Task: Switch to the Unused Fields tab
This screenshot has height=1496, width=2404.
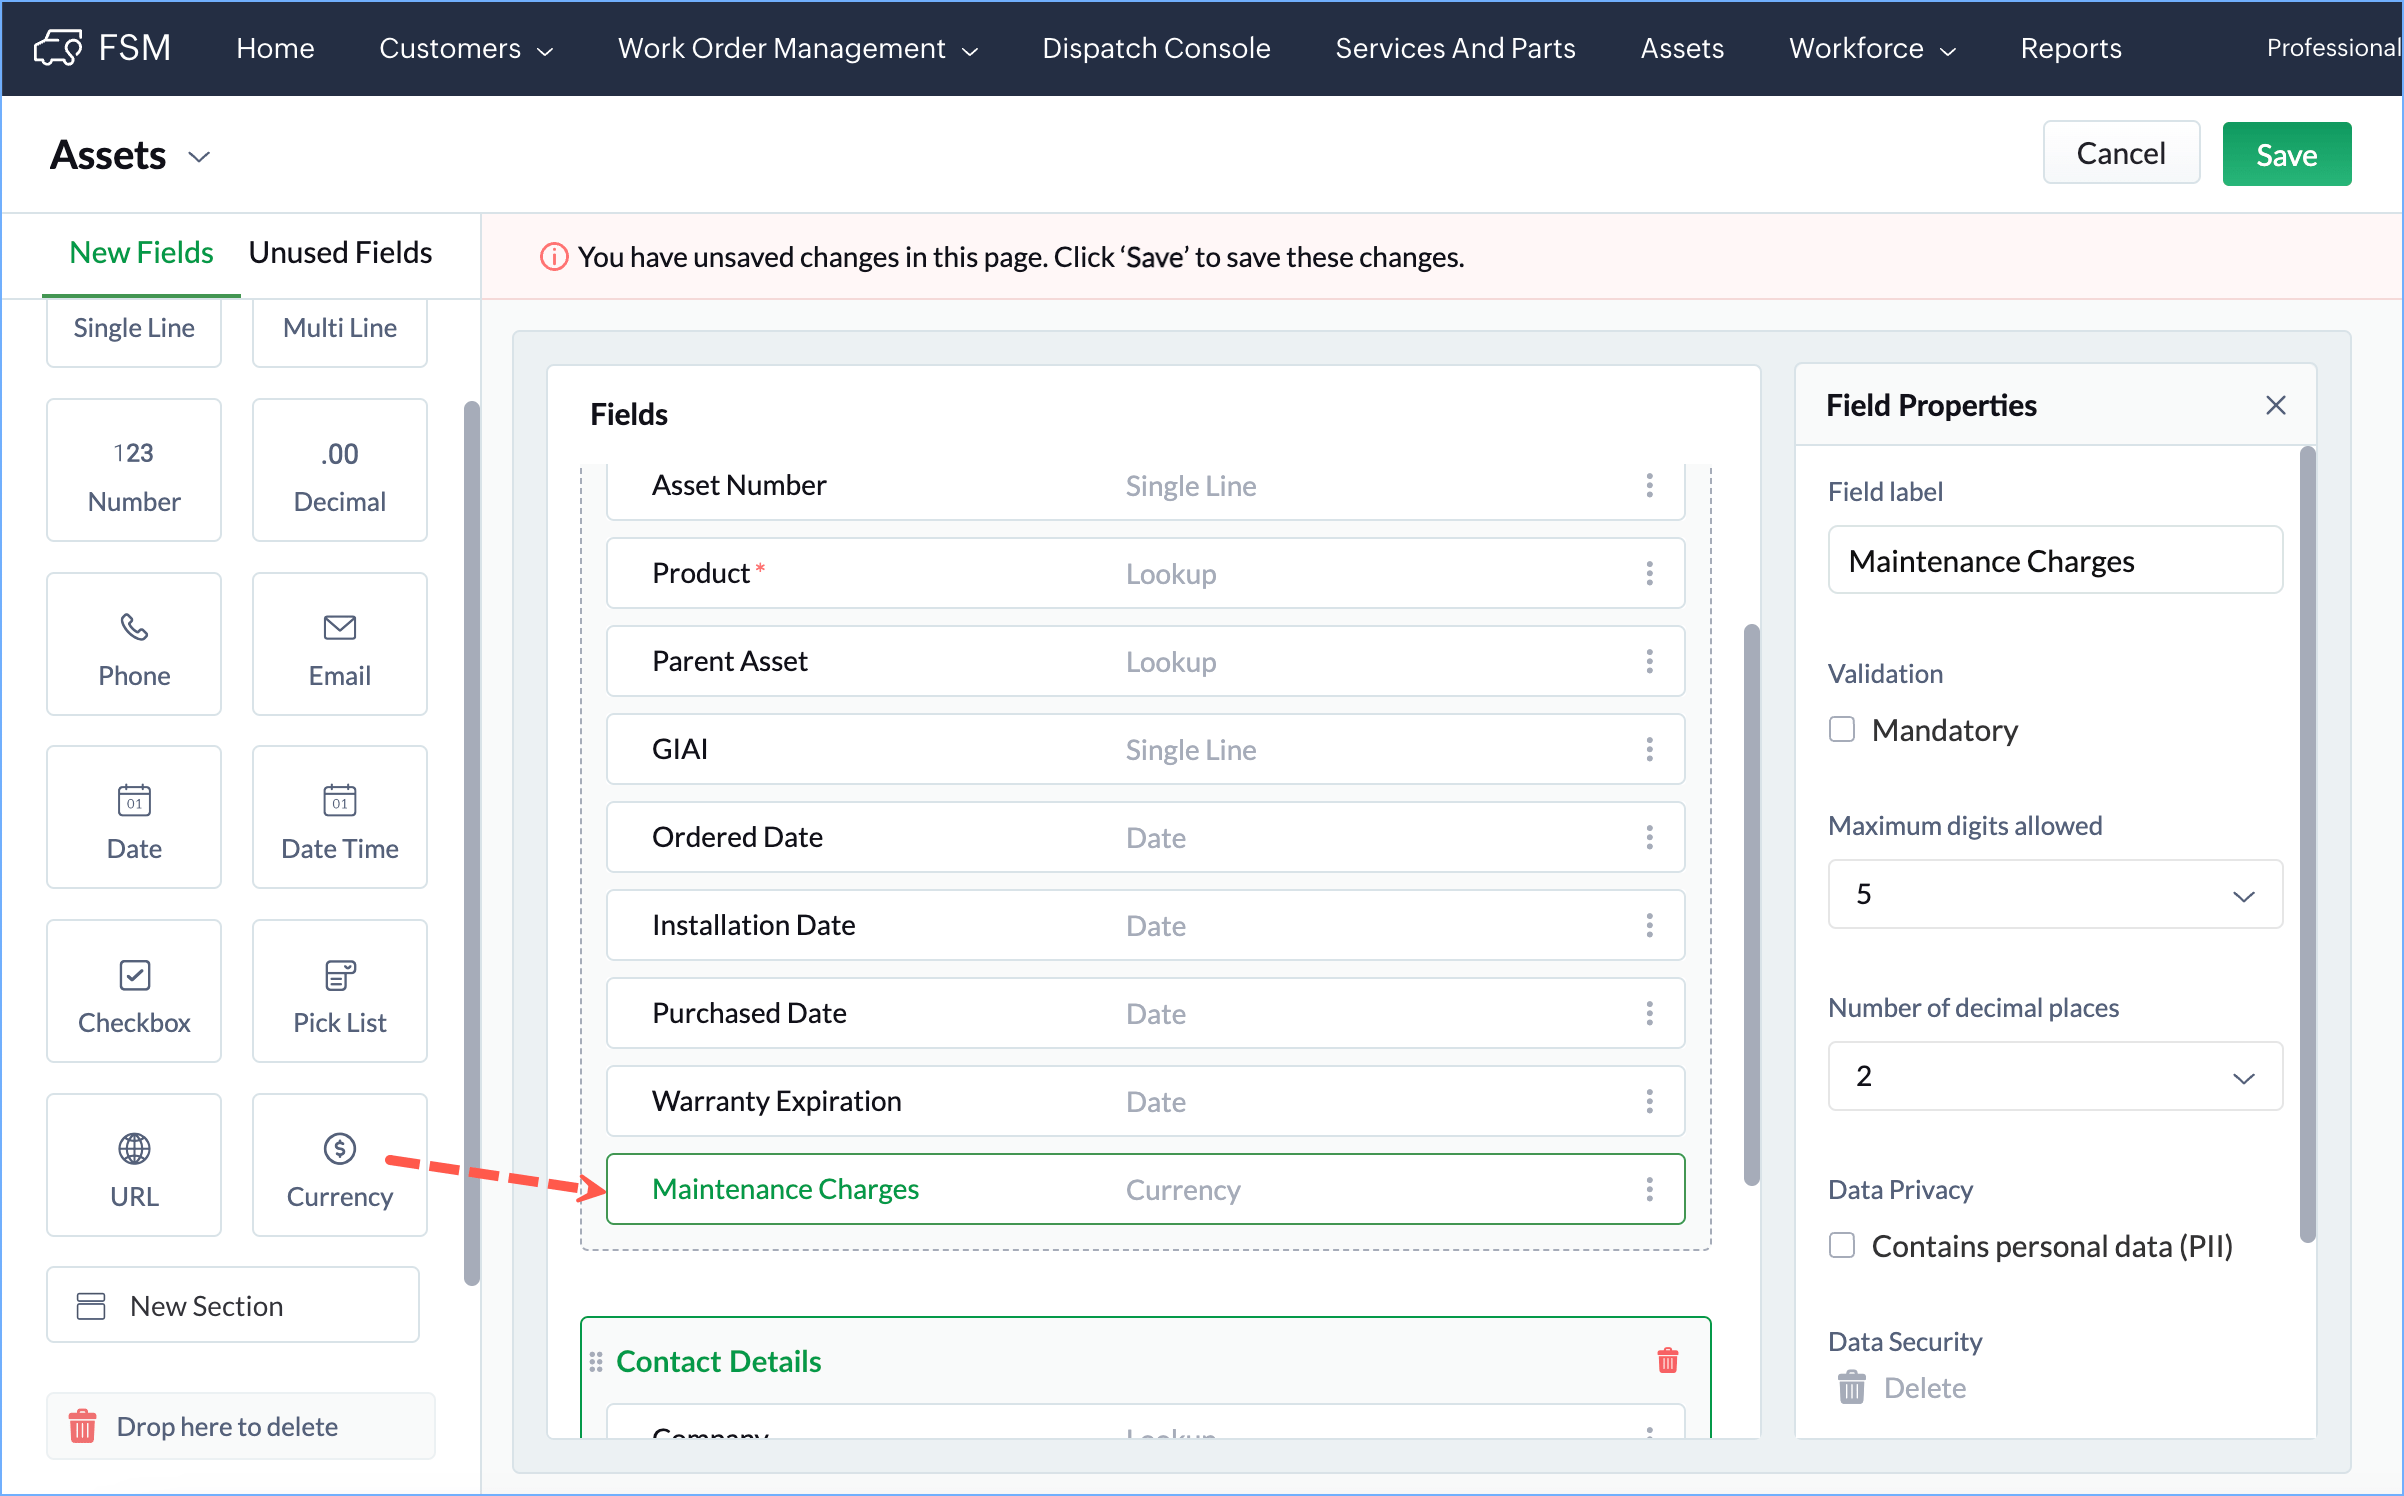Action: point(340,253)
